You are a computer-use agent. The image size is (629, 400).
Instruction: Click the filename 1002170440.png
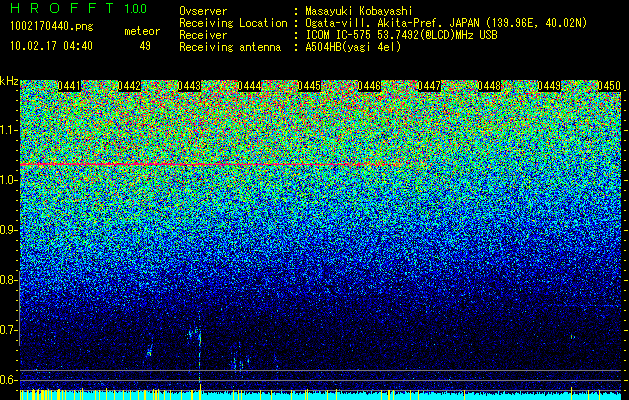tap(52, 27)
